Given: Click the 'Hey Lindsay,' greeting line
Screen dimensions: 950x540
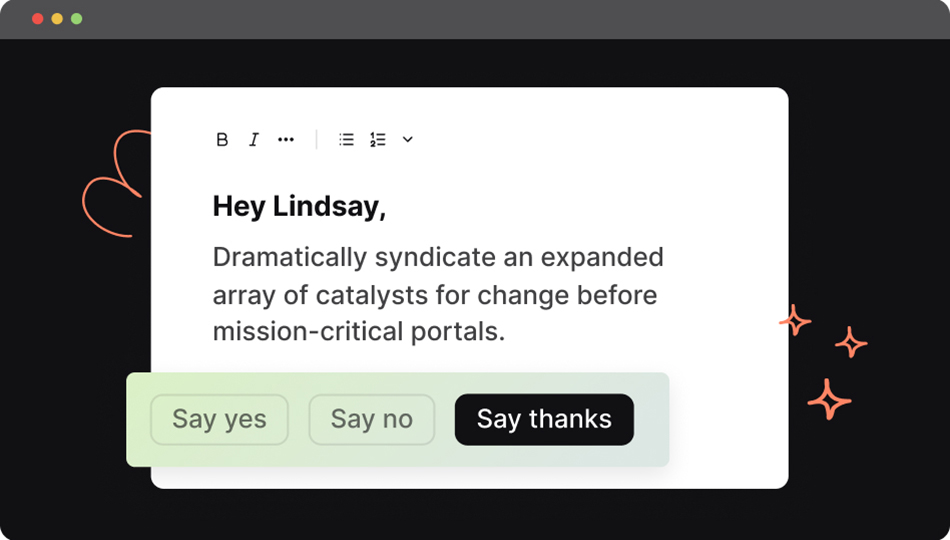Looking at the screenshot, I should pos(299,207).
